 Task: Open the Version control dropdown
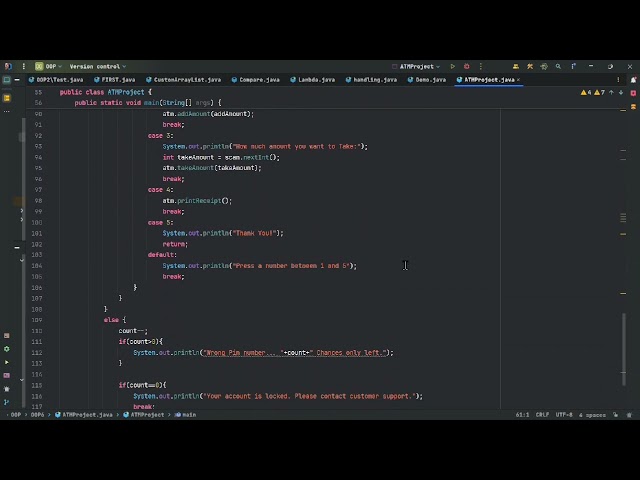coord(98,67)
